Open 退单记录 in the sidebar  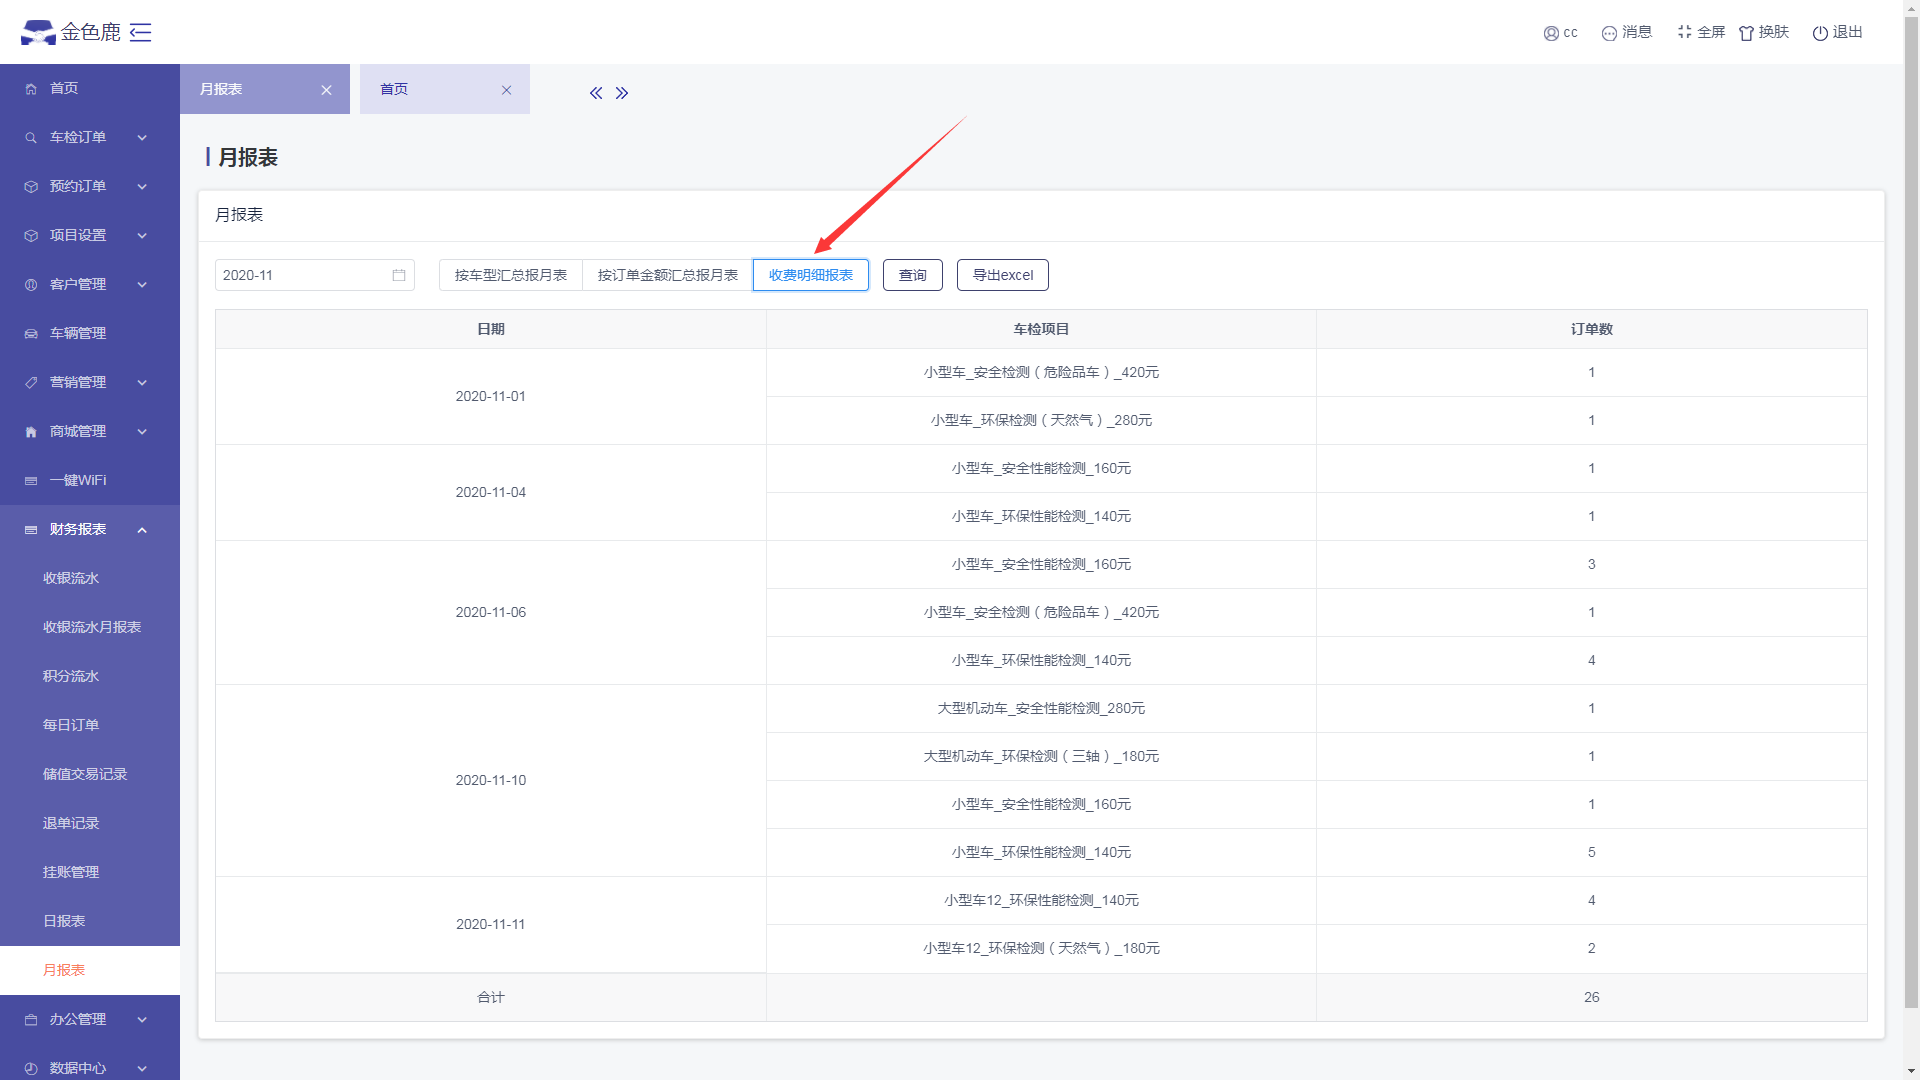click(90, 823)
